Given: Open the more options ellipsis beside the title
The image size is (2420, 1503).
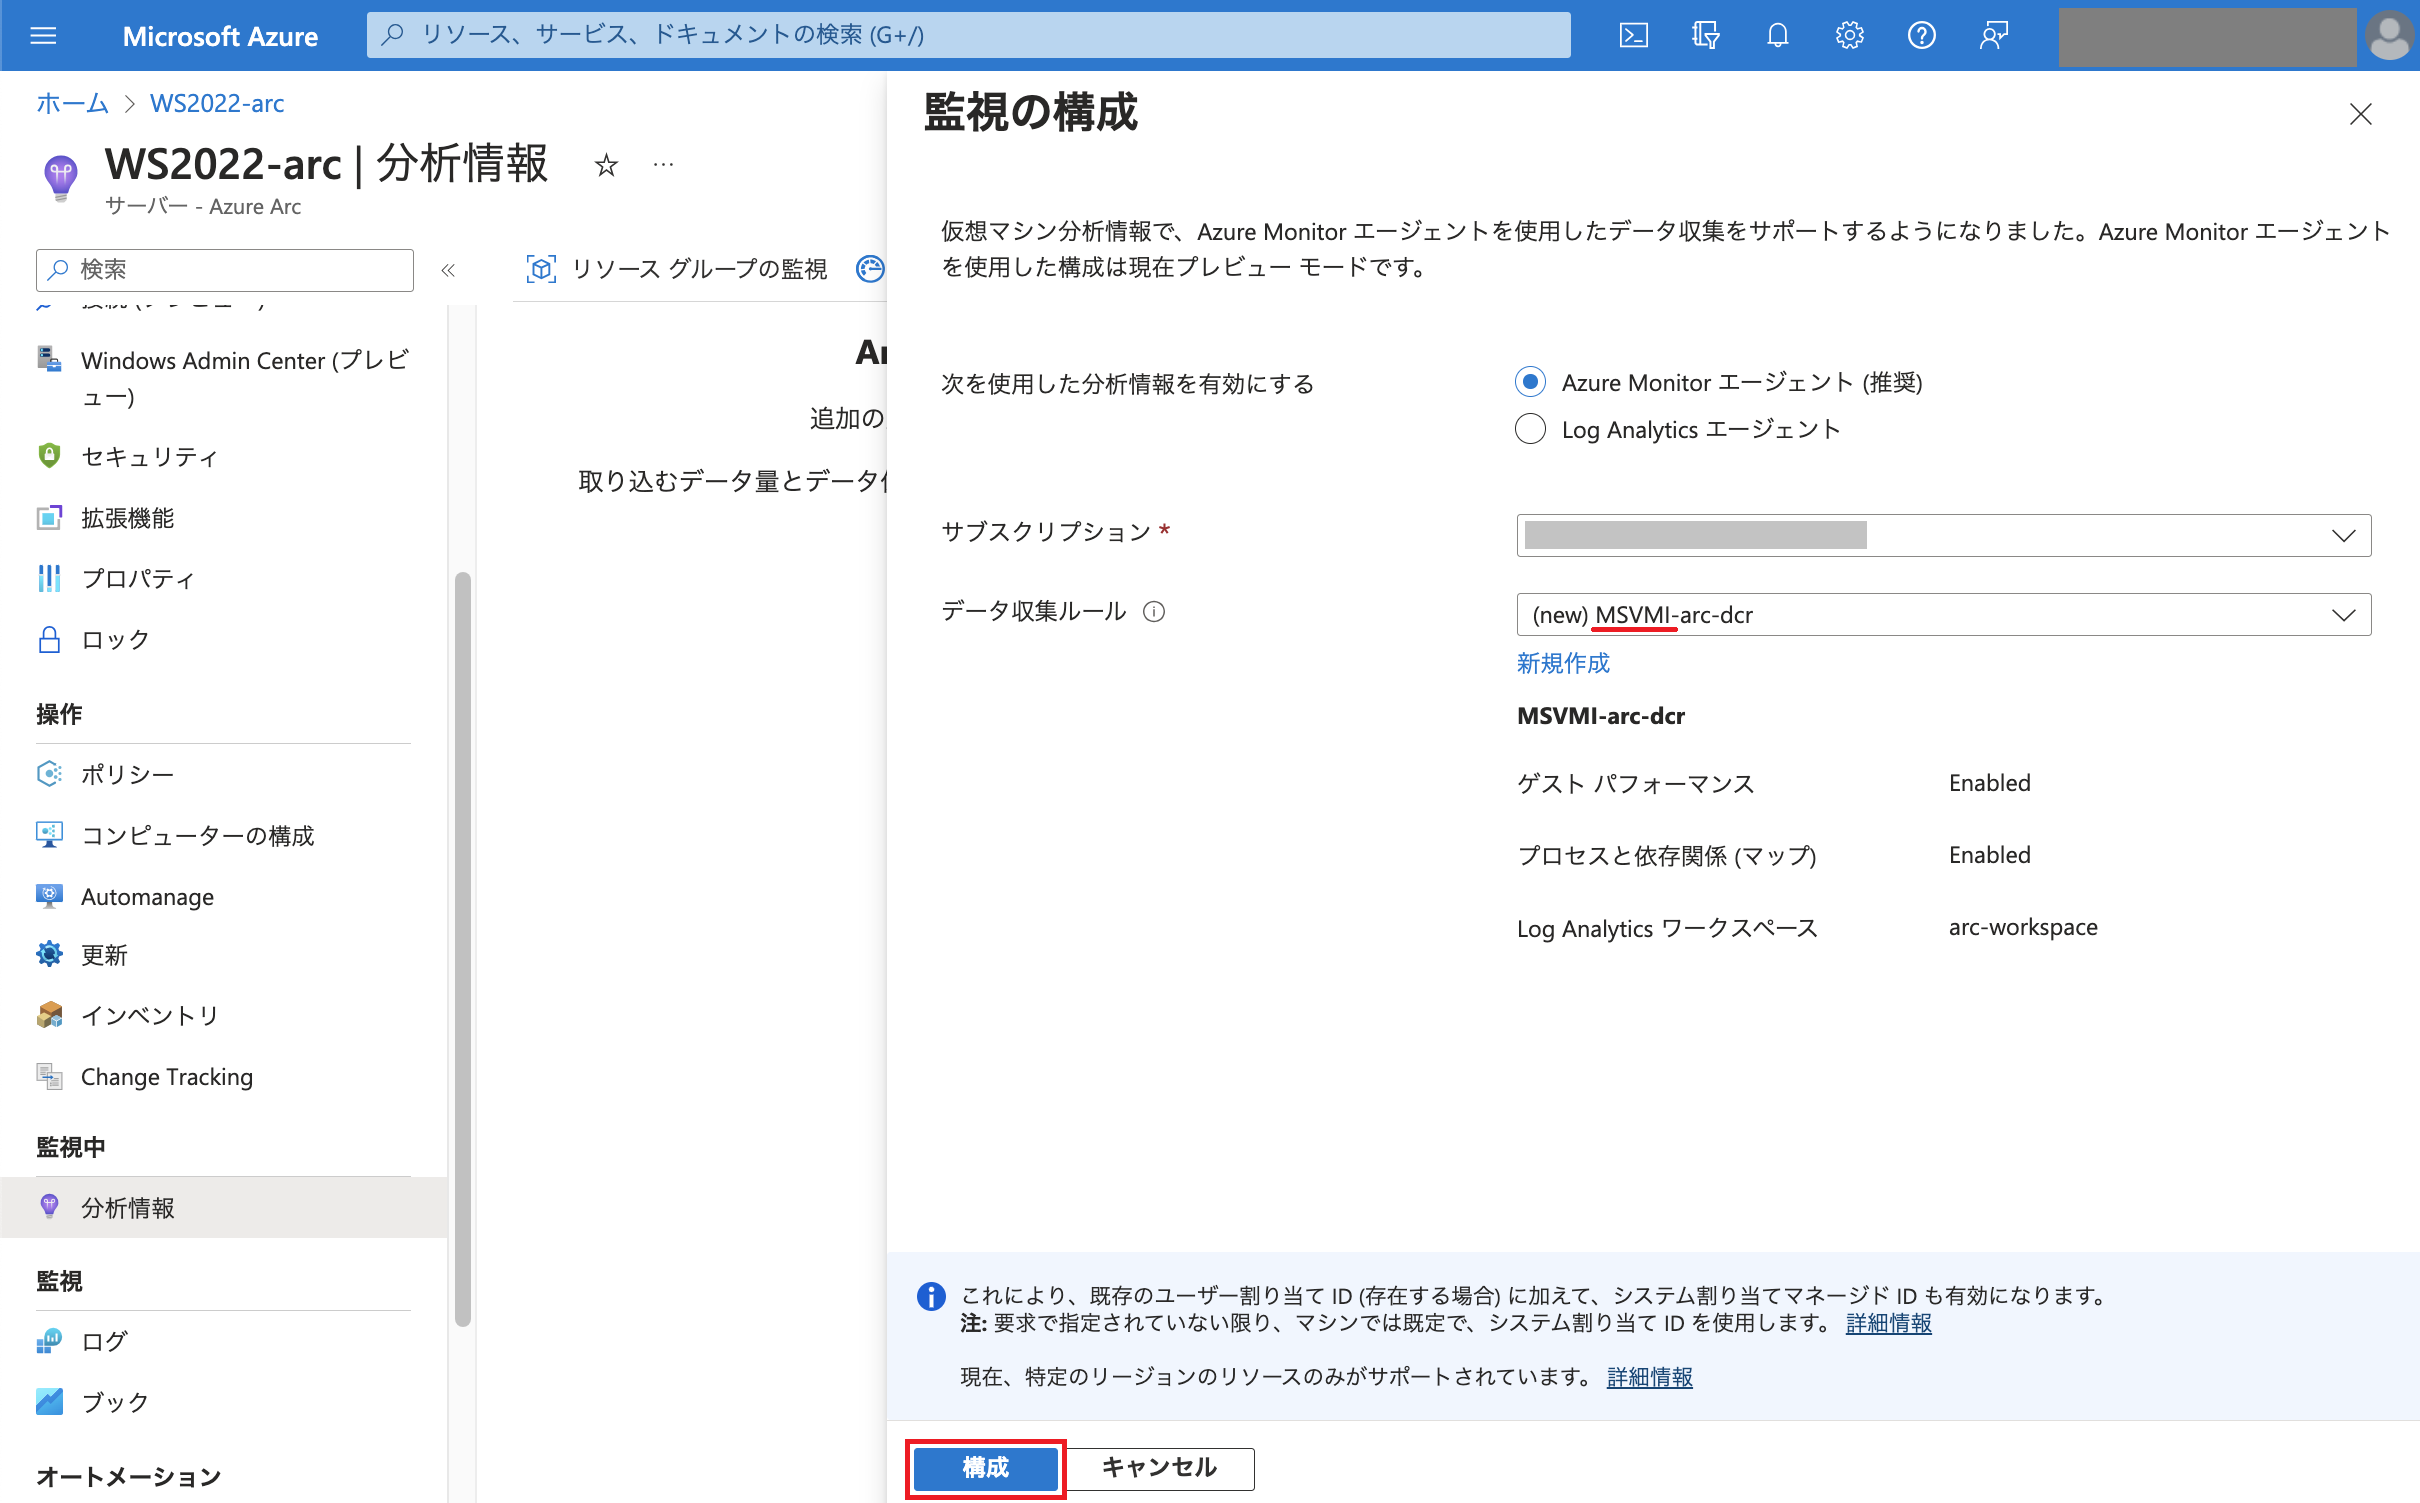Looking at the screenshot, I should click(663, 165).
